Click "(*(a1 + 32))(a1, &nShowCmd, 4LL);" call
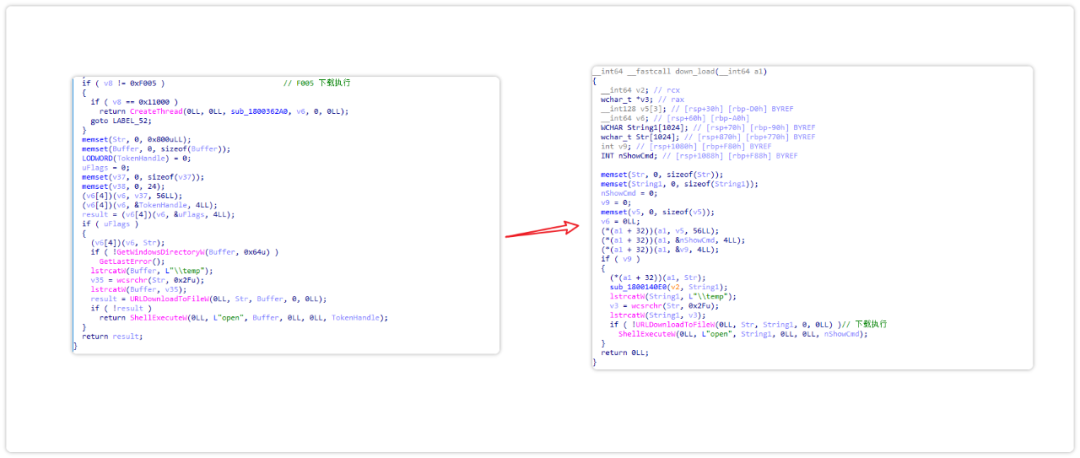The height and width of the screenshot is (458, 1080). [672, 240]
